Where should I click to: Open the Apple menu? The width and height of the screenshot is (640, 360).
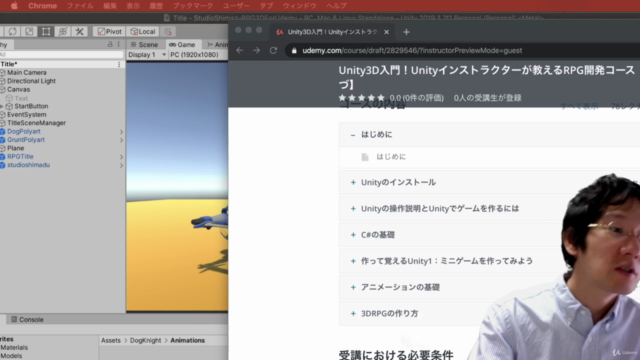(14, 6)
